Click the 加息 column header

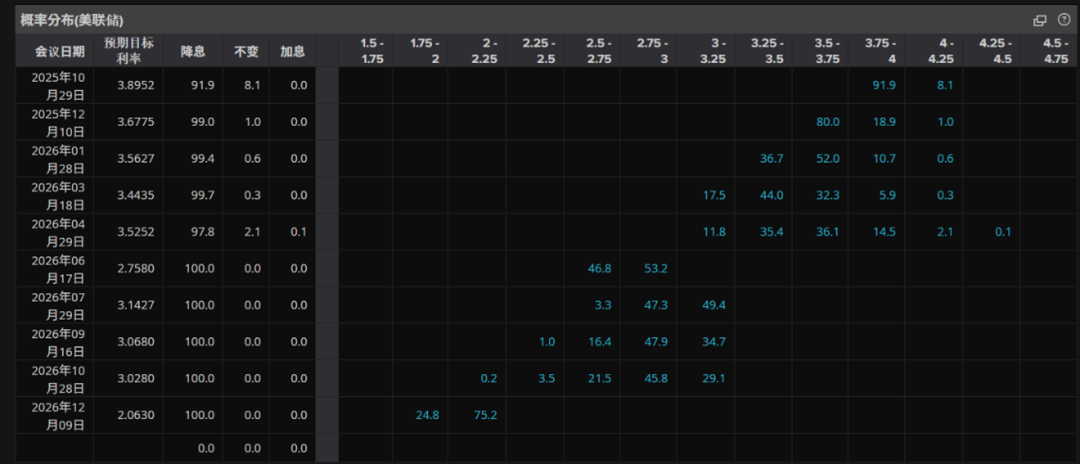tap(292, 51)
